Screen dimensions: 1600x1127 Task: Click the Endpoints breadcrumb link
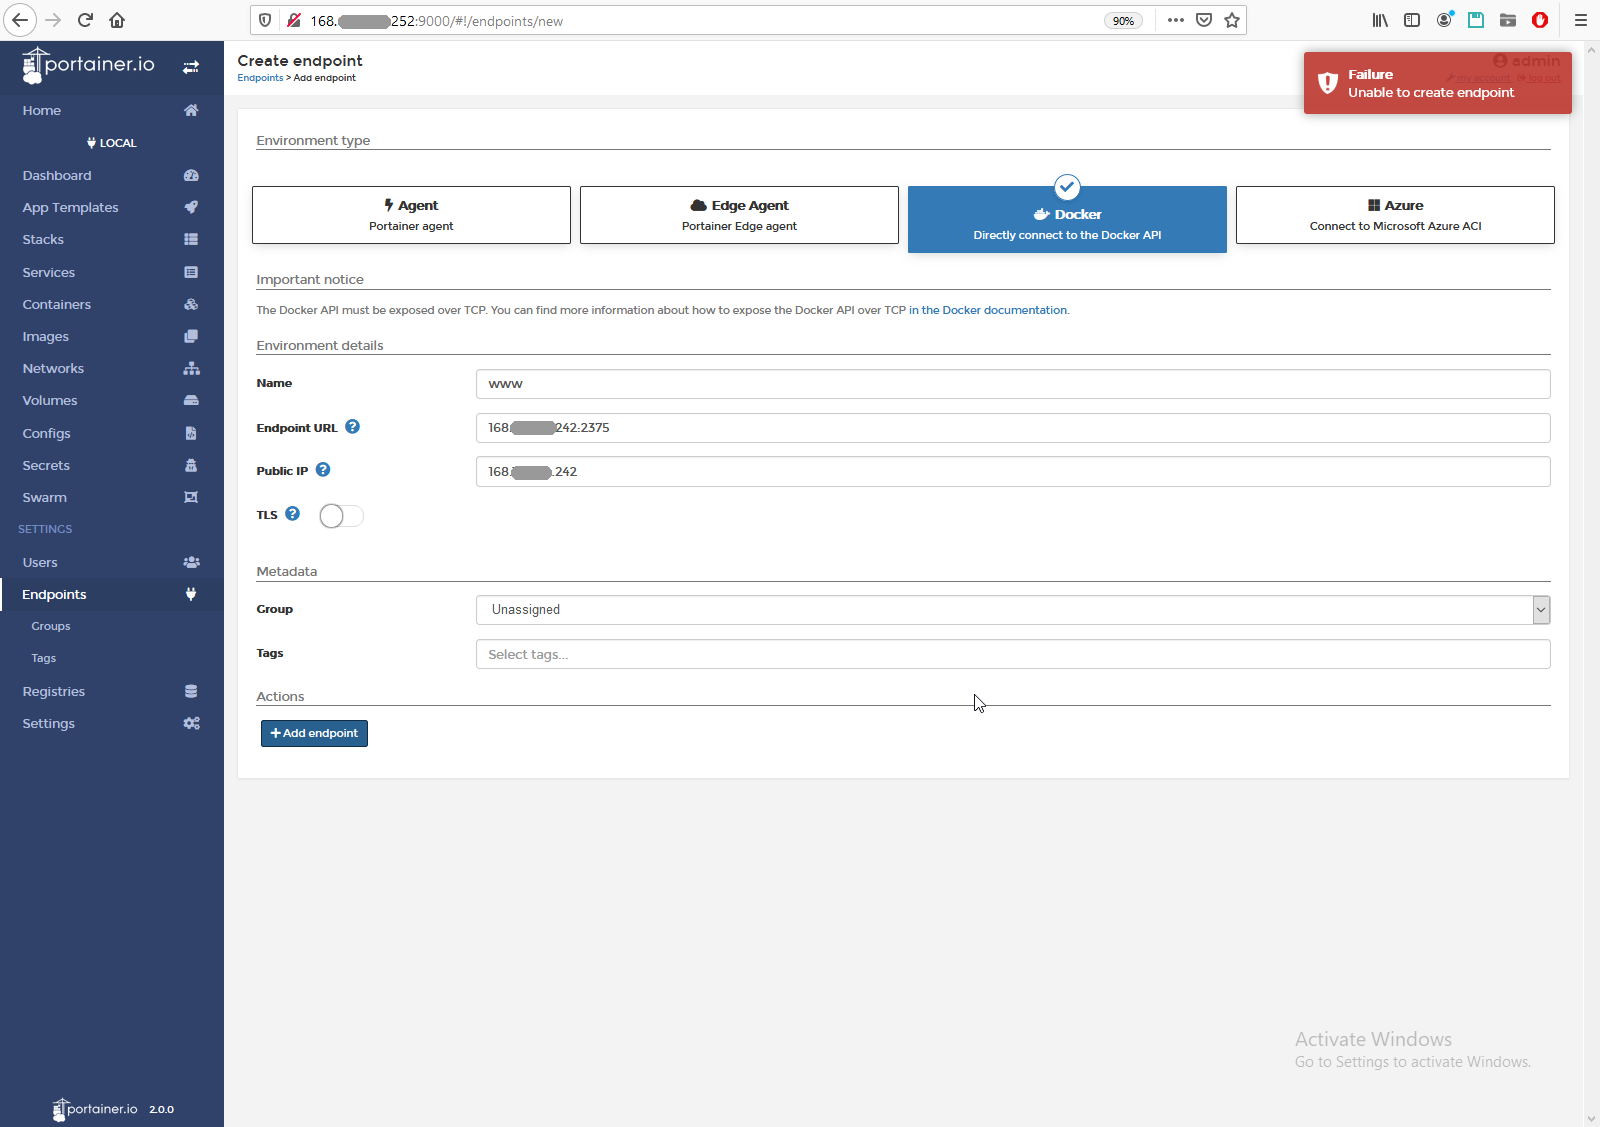(x=260, y=78)
